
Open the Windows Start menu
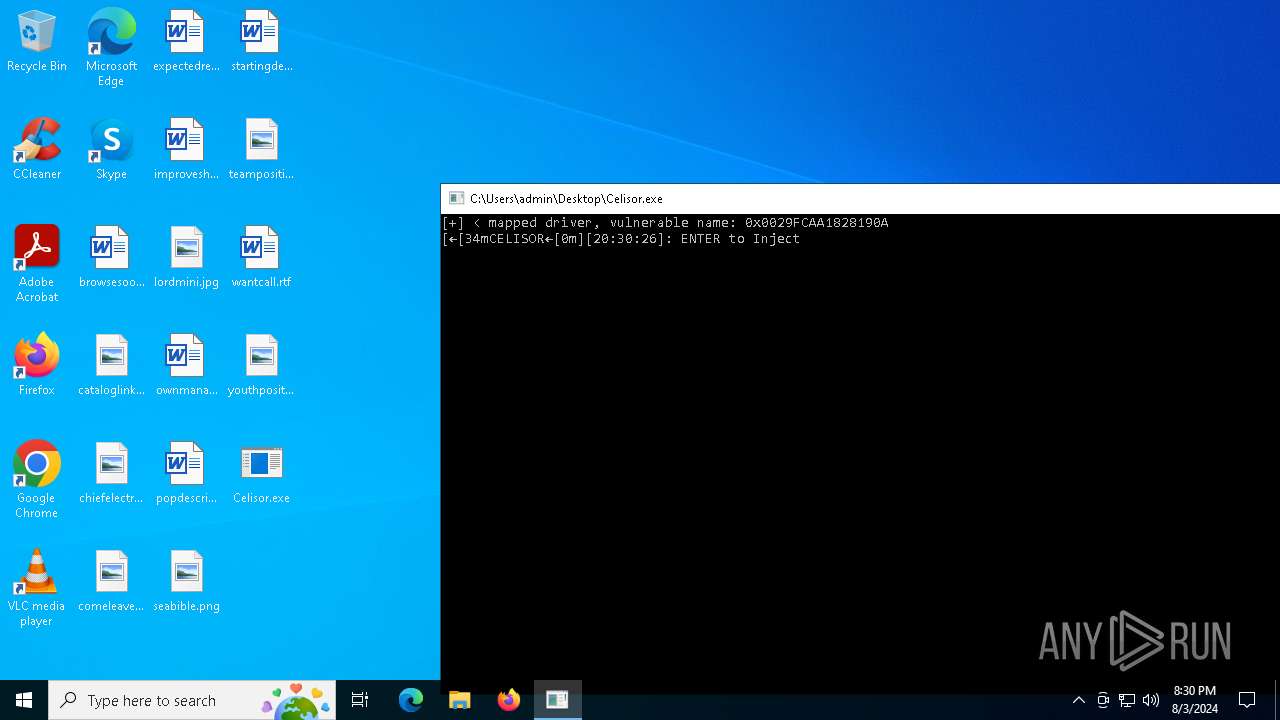point(24,700)
